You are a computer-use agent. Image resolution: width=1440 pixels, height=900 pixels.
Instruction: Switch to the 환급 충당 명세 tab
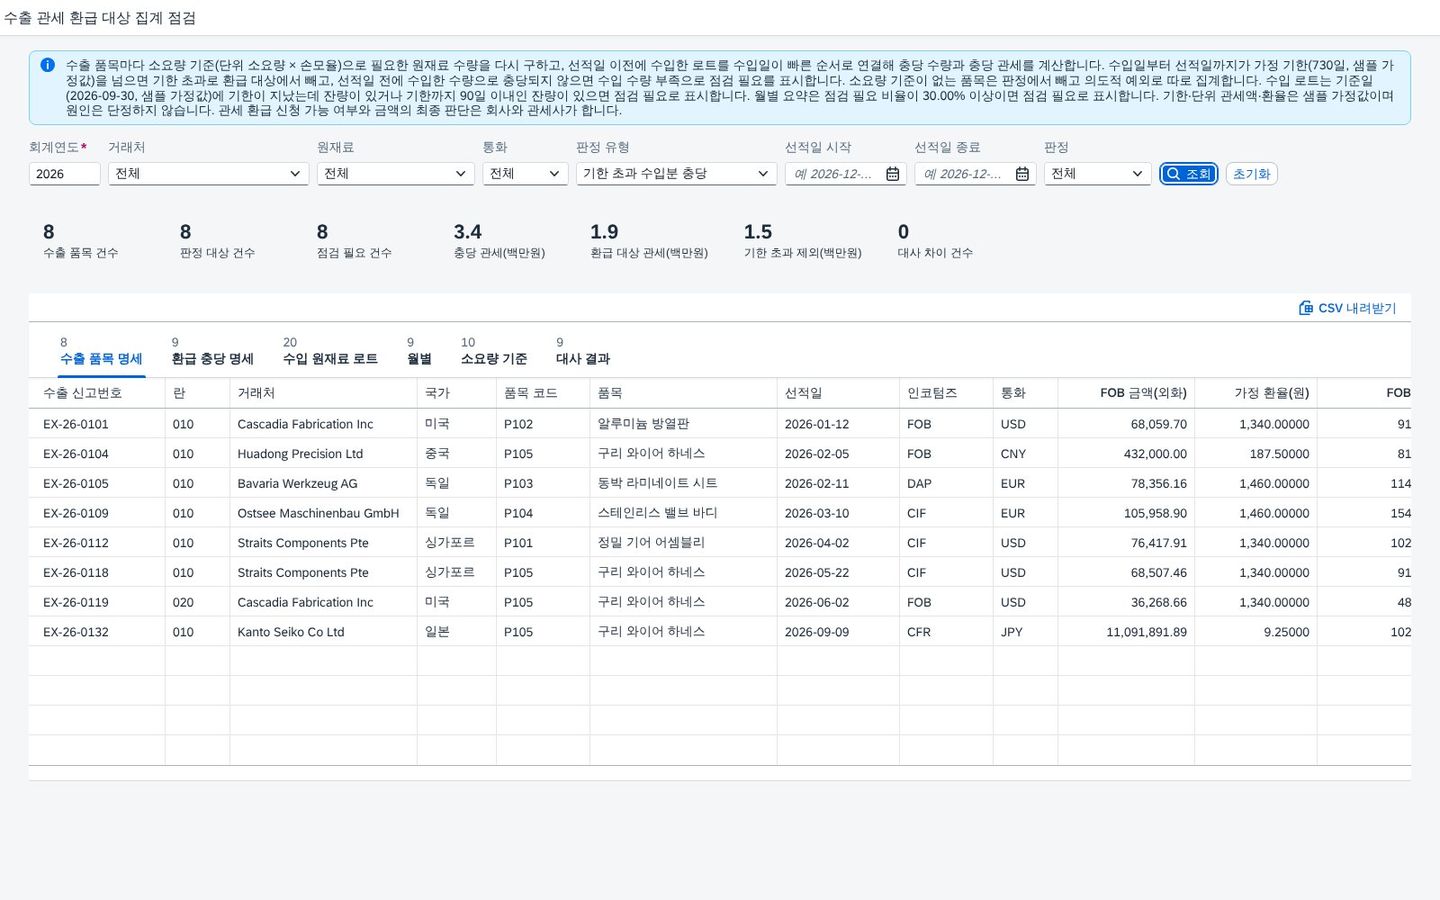tap(212, 351)
